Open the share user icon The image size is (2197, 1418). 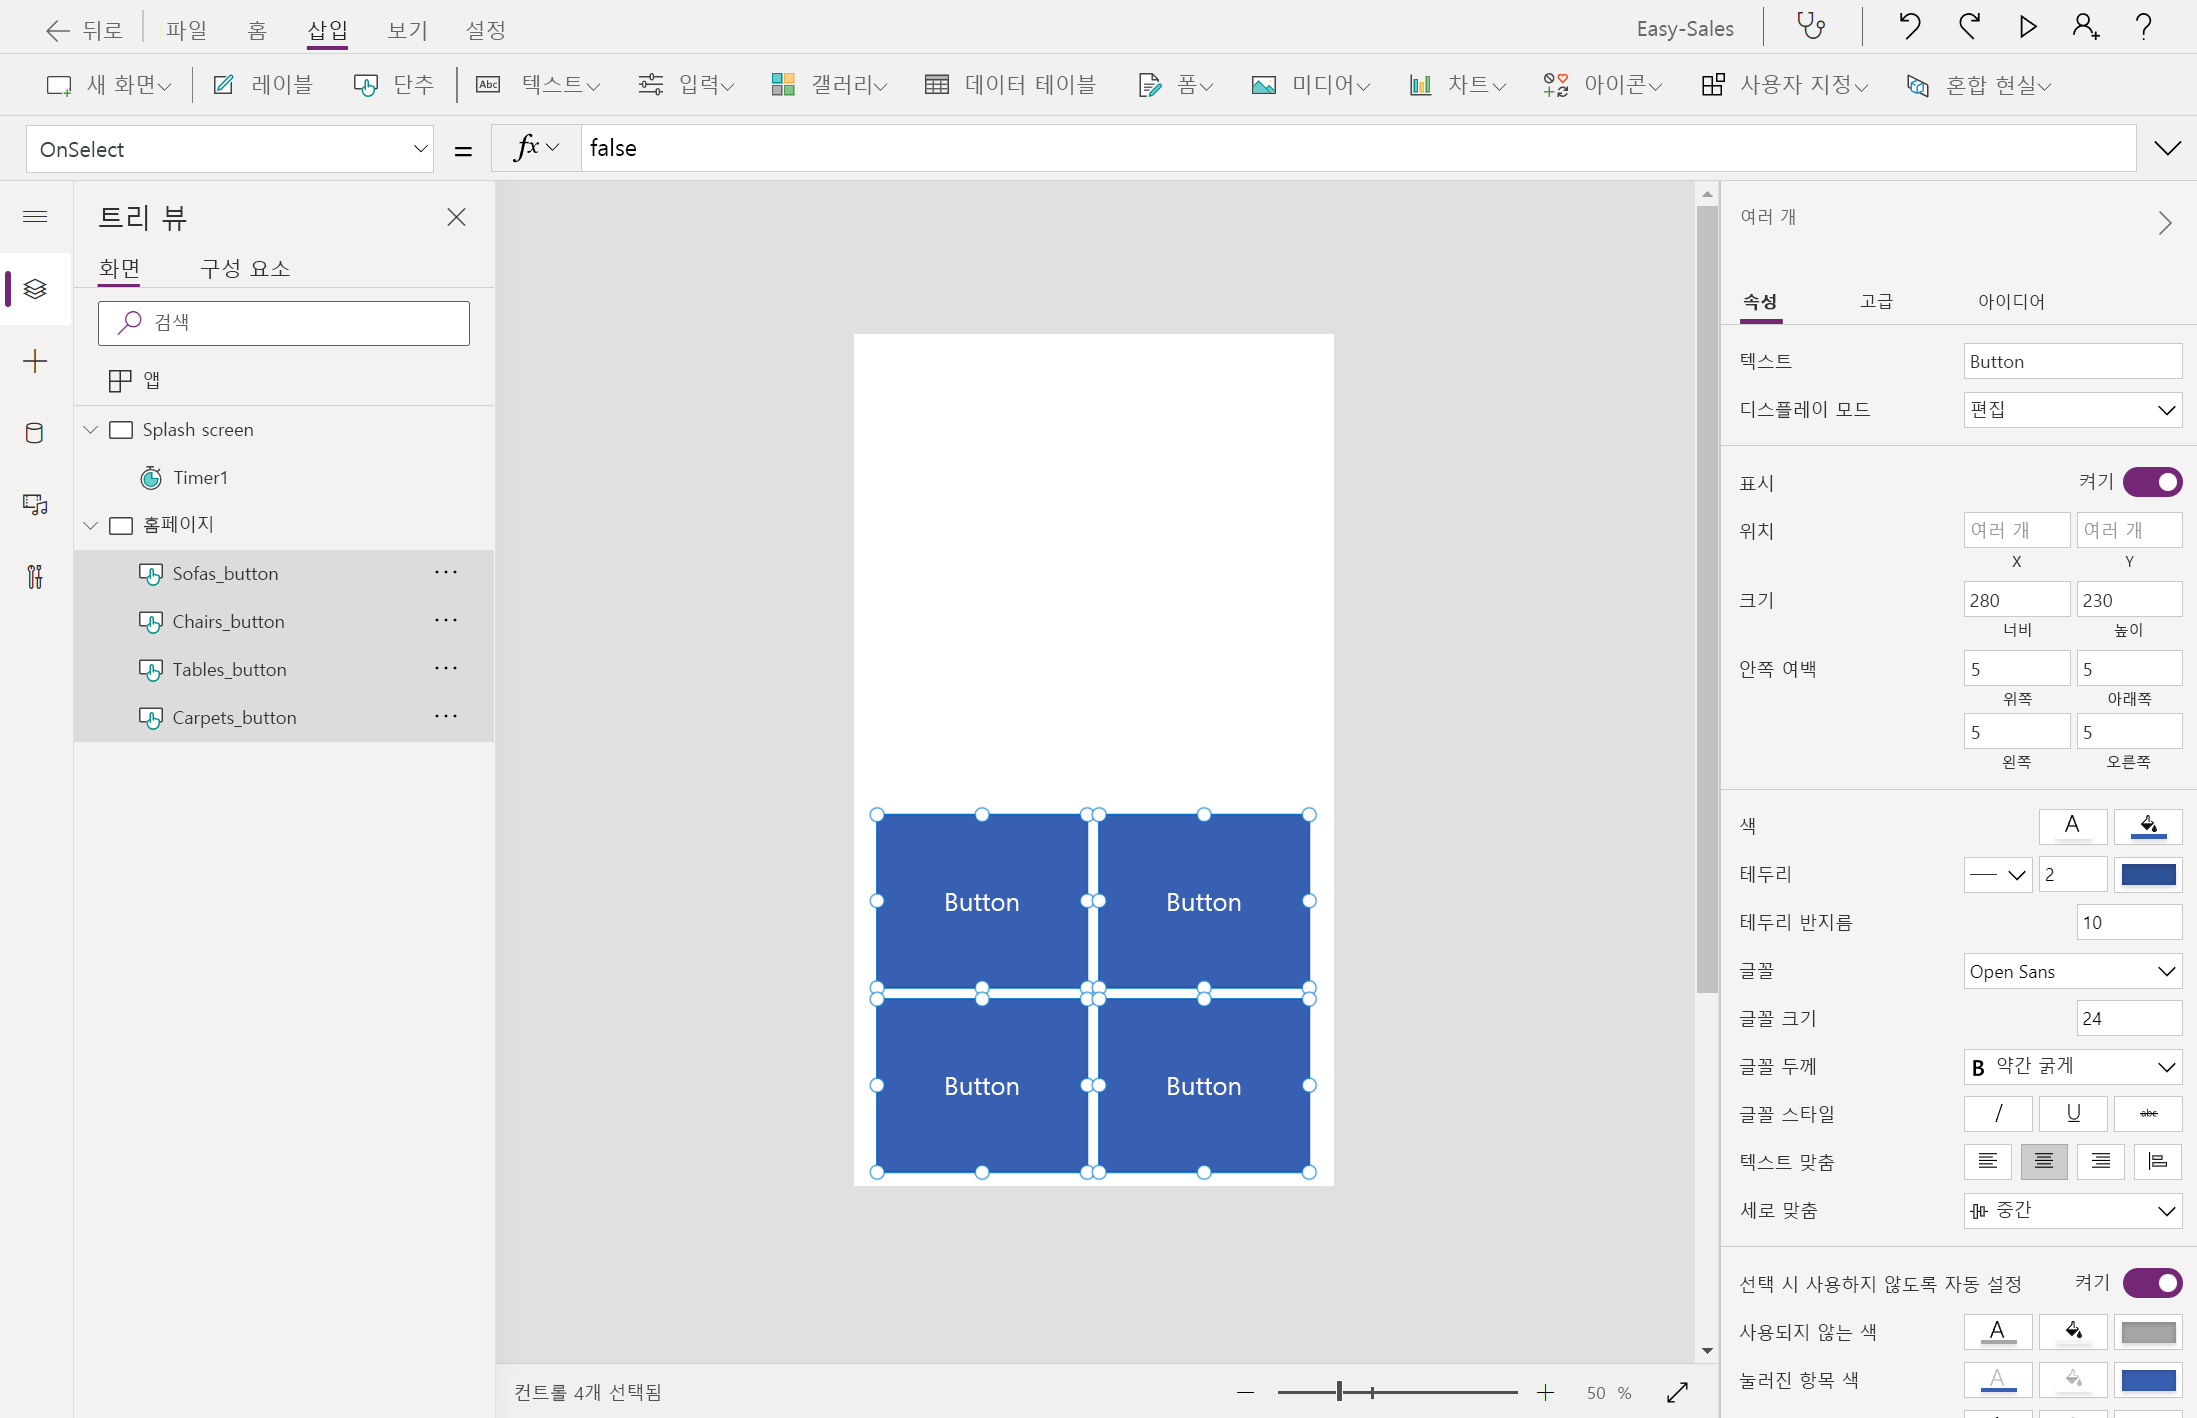coord(2085,27)
